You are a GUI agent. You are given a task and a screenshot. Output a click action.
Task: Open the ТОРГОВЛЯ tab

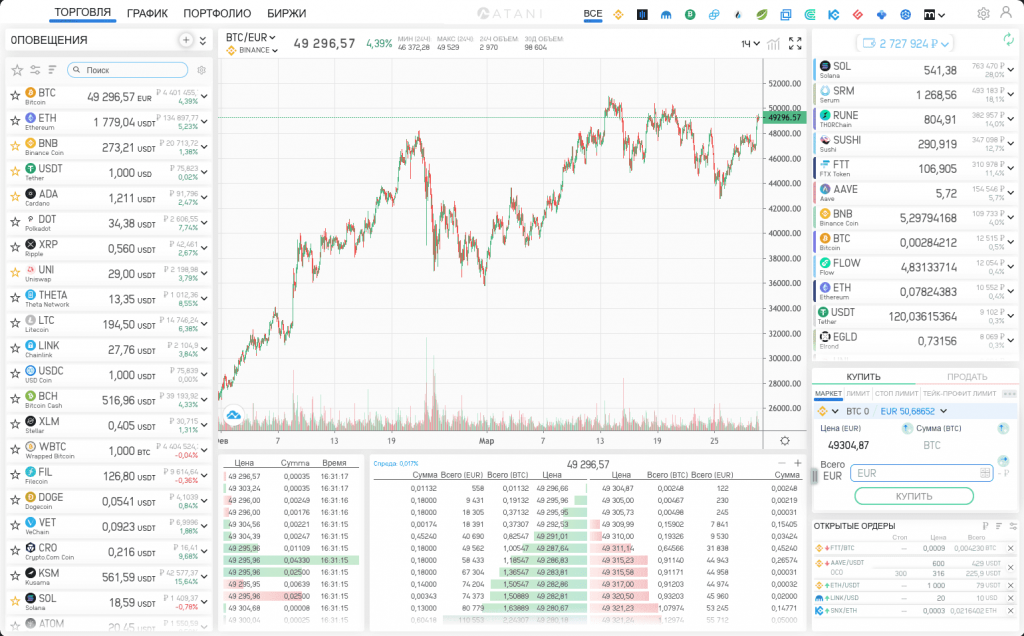coord(82,12)
